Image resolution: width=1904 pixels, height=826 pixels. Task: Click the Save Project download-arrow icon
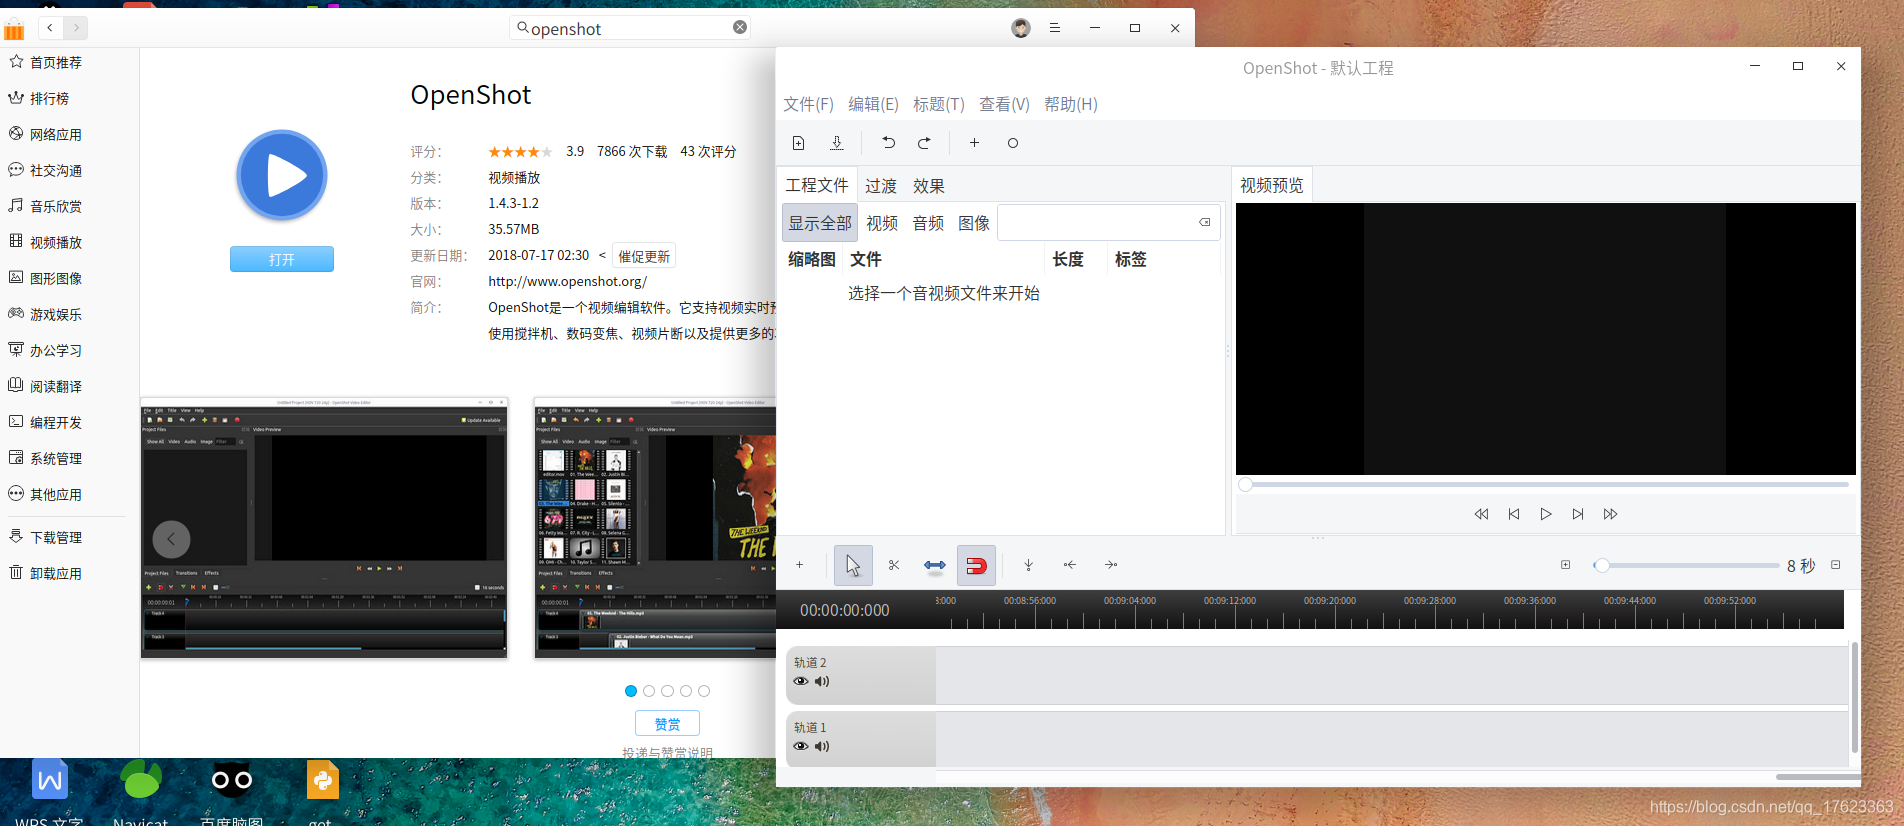(x=837, y=143)
